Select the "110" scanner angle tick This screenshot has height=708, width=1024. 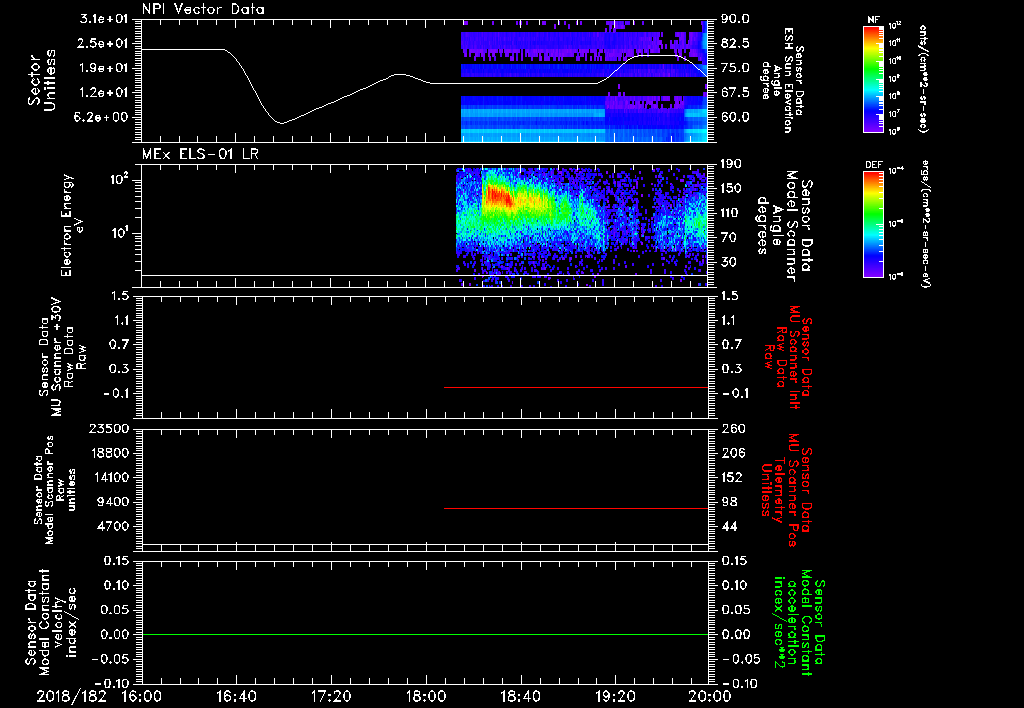[731, 213]
